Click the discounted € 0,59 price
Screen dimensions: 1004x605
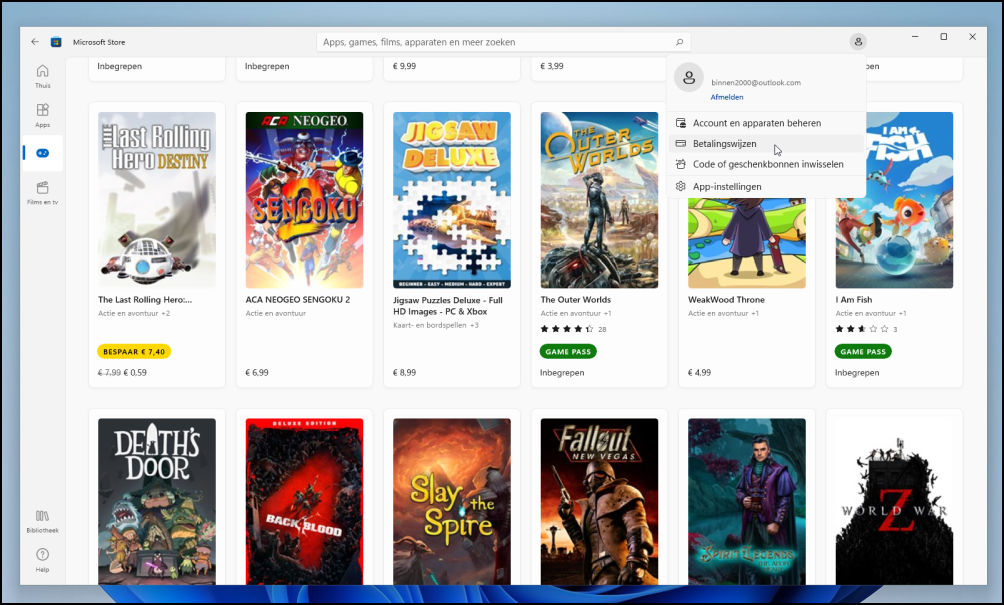pos(134,373)
